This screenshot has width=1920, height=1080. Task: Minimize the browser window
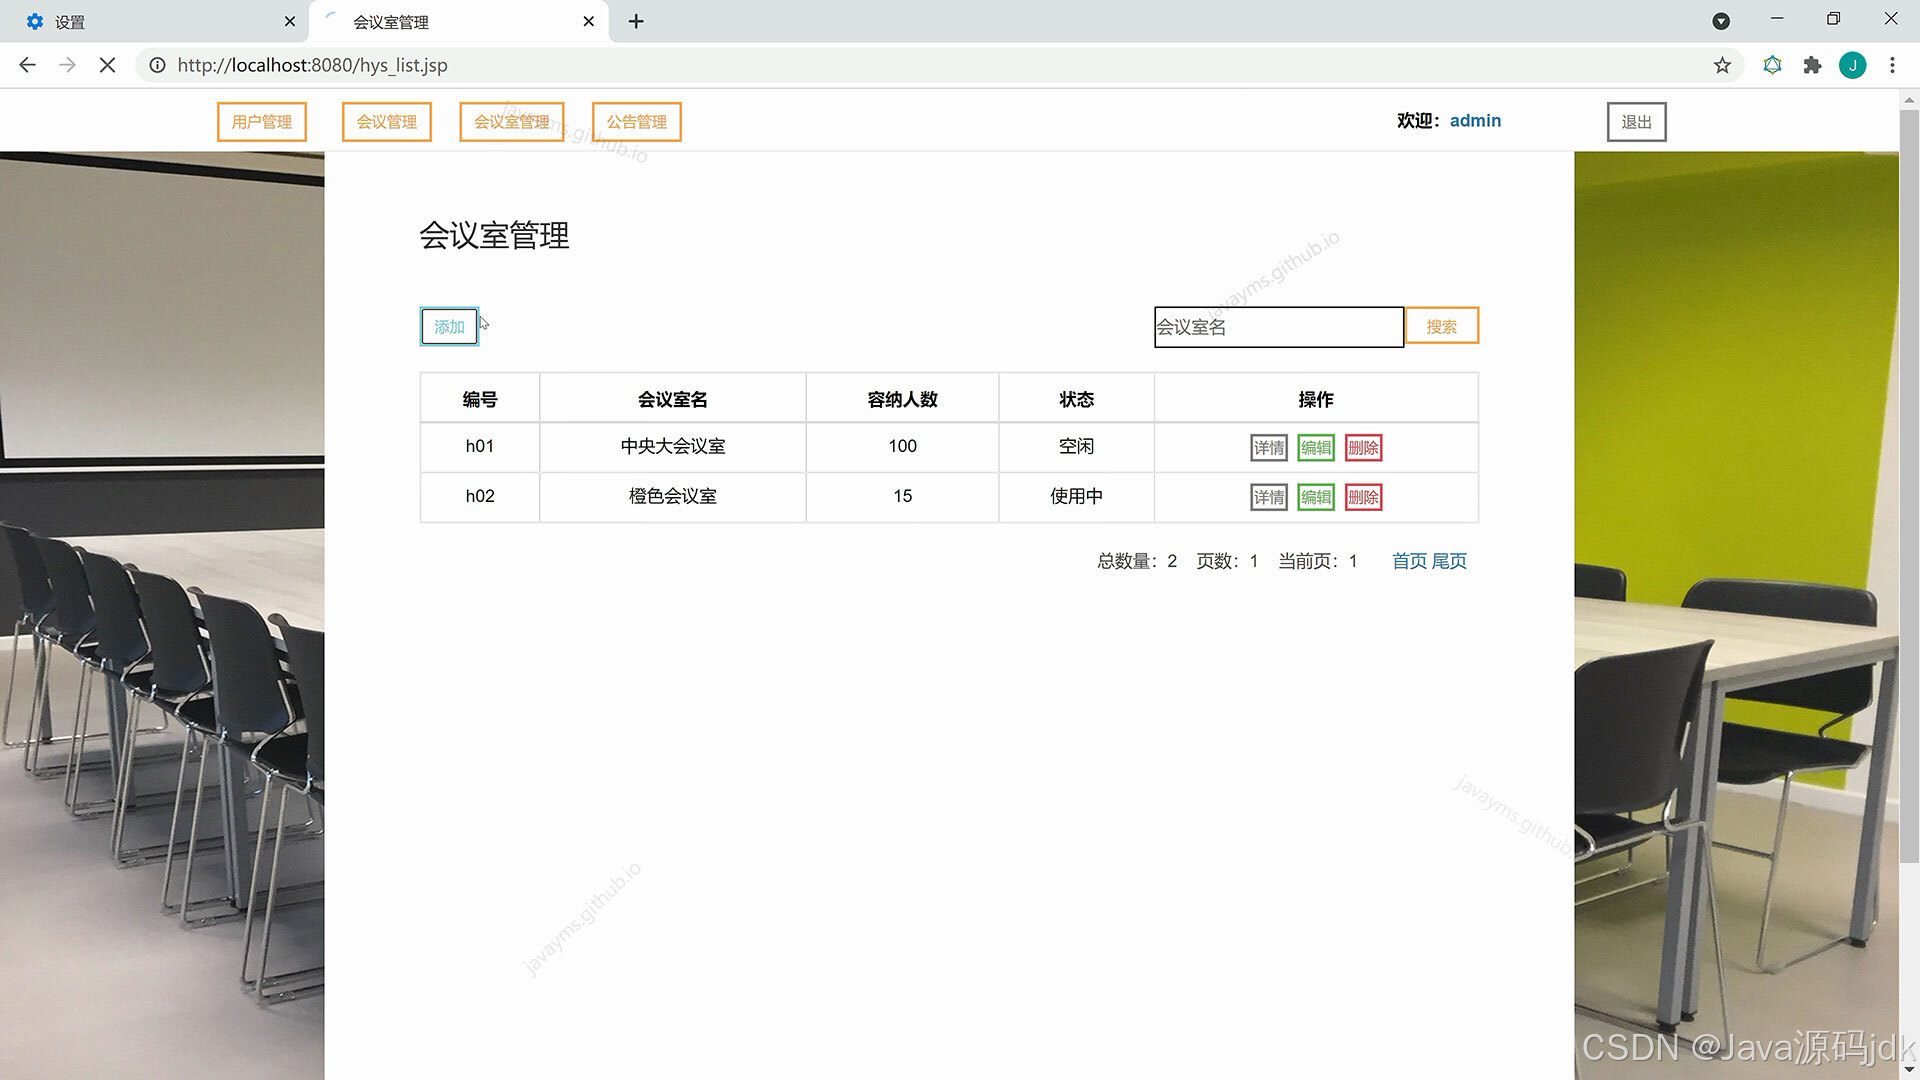point(1777,19)
